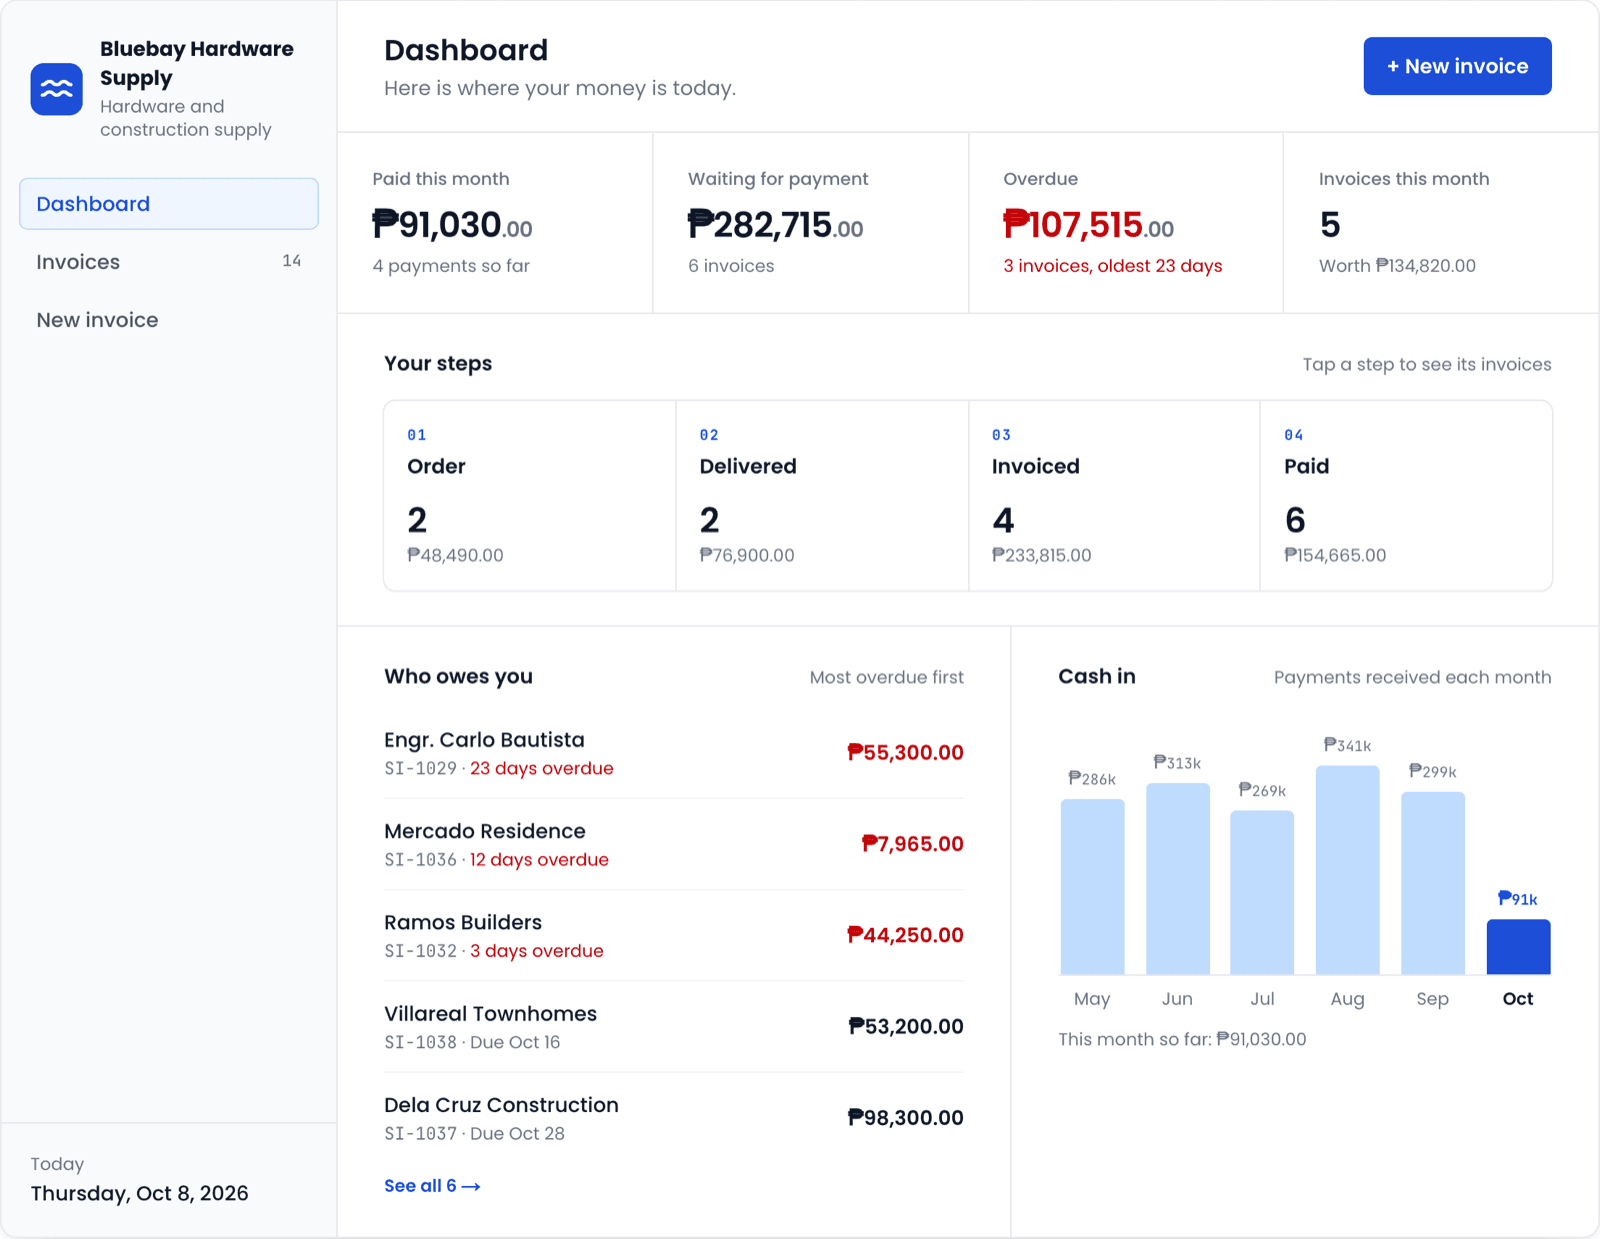The image size is (1600, 1239).
Task: Open the Paid this month card
Action: point(495,223)
